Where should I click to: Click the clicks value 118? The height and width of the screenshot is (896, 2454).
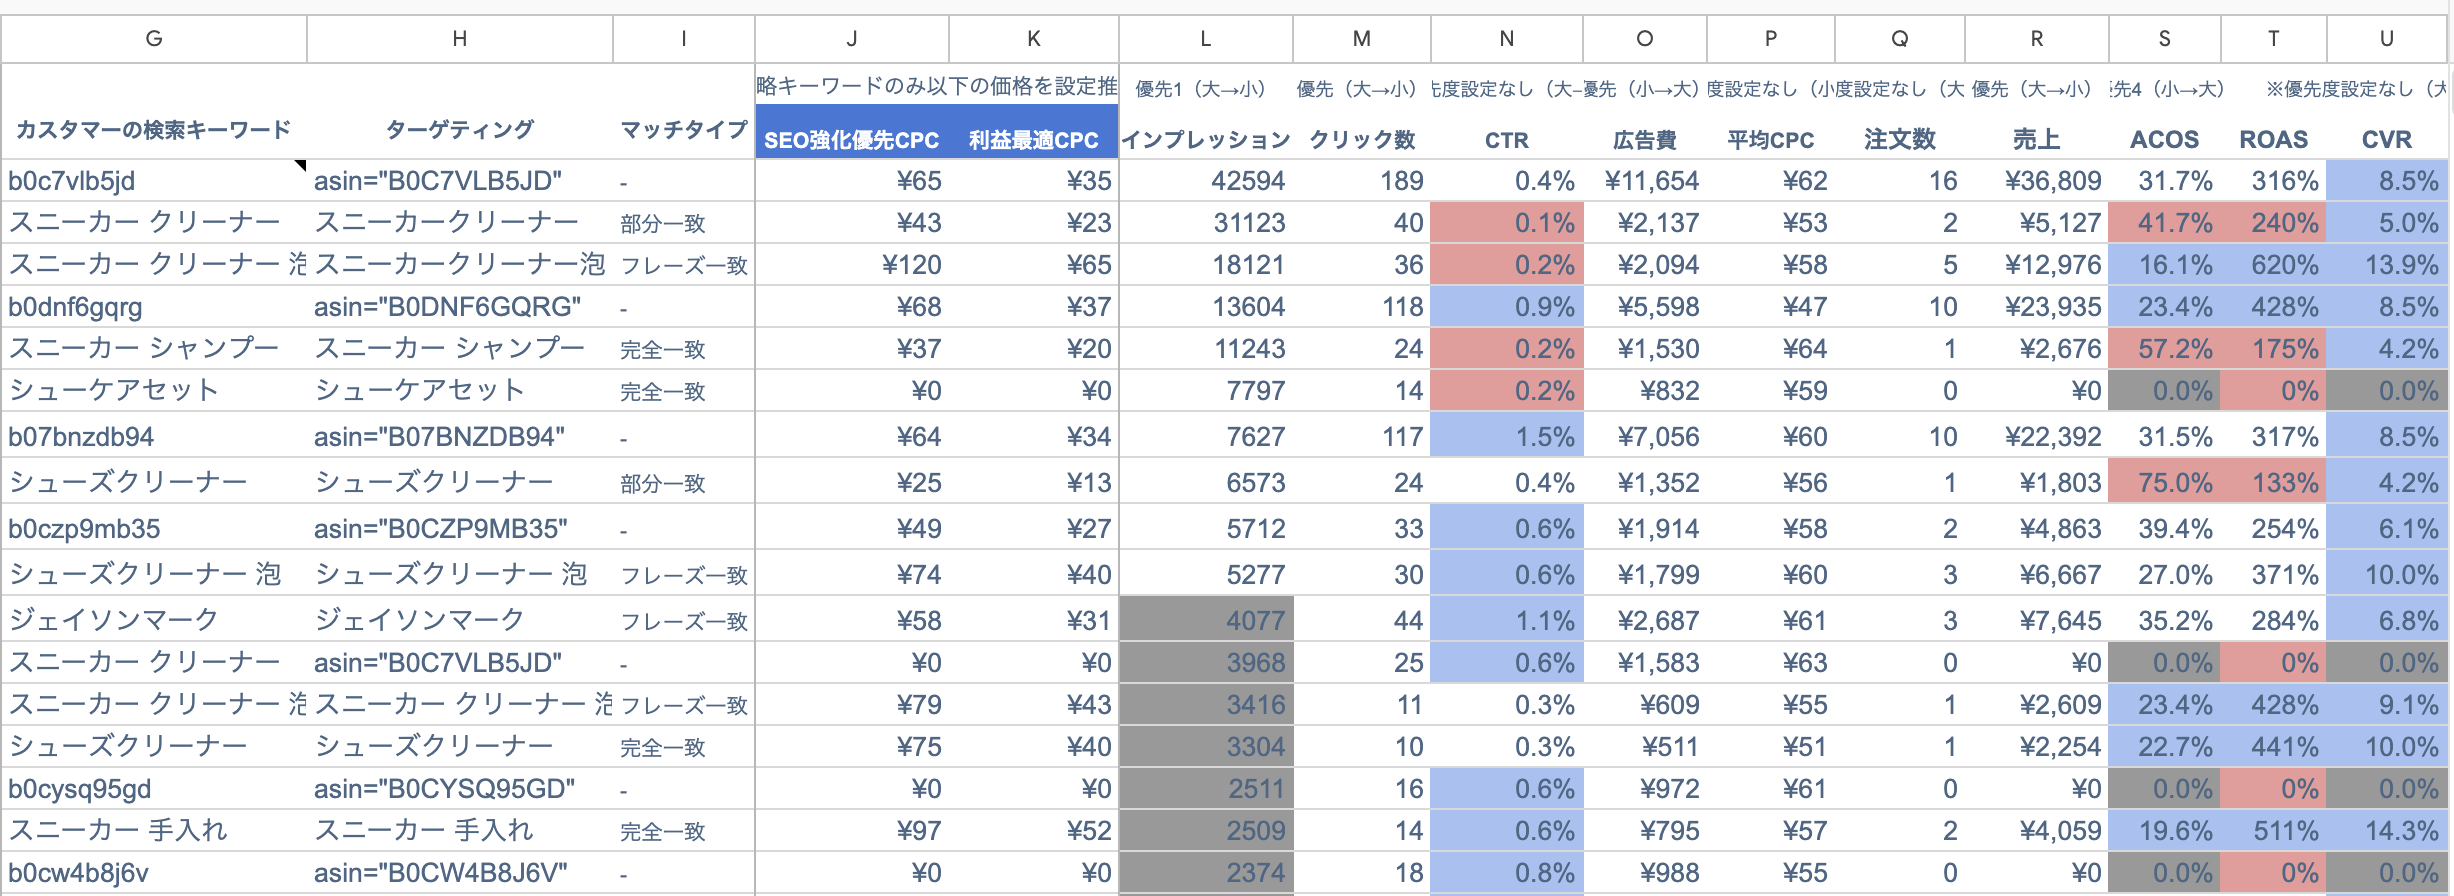coord(1362,307)
